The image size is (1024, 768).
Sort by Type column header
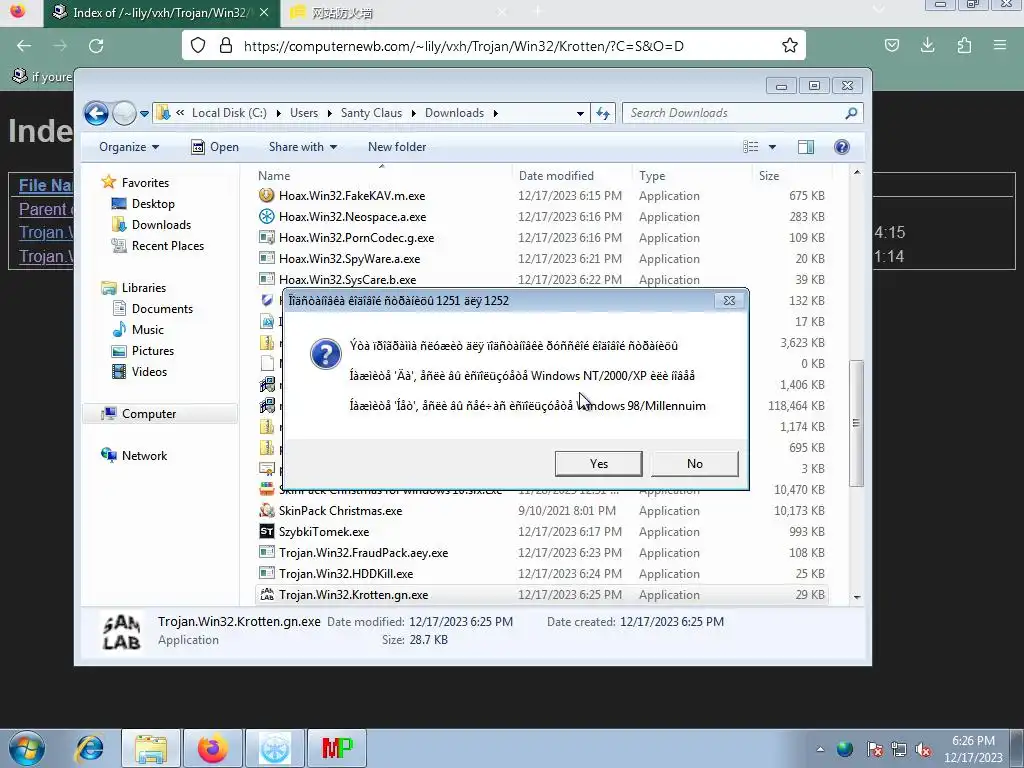[x=692, y=176]
